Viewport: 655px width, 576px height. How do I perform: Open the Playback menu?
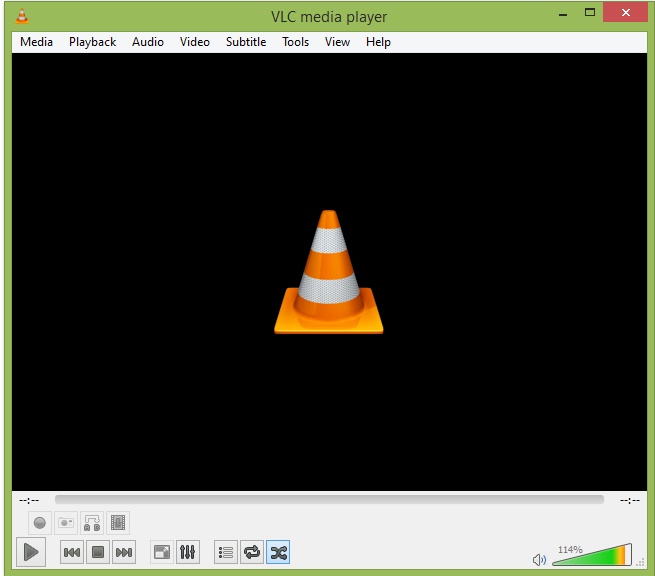click(x=92, y=42)
